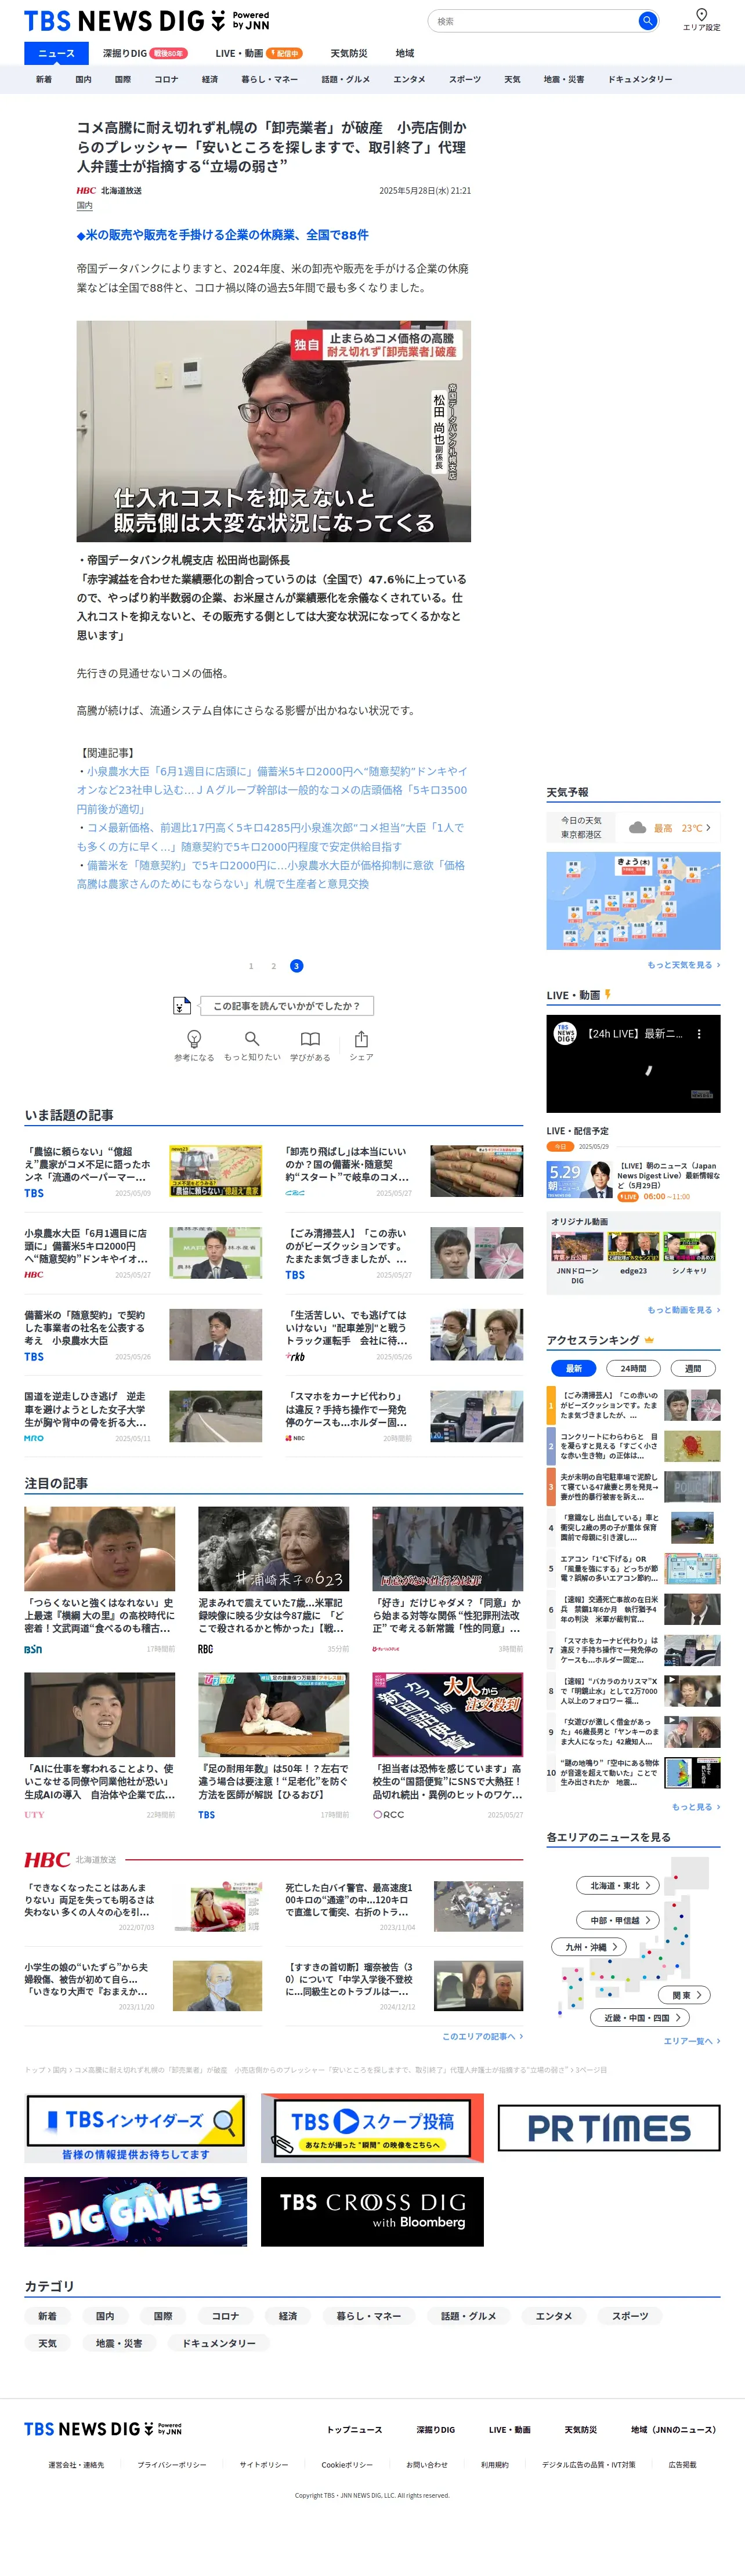Screen dimensions: 745x2576
Task: Open the 経済 submenu item
Action: (x=210, y=79)
